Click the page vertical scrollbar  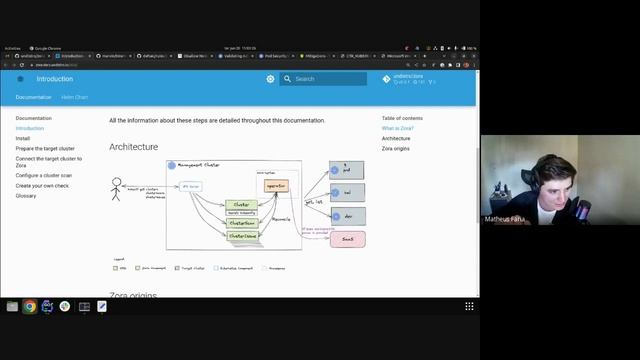(478, 184)
